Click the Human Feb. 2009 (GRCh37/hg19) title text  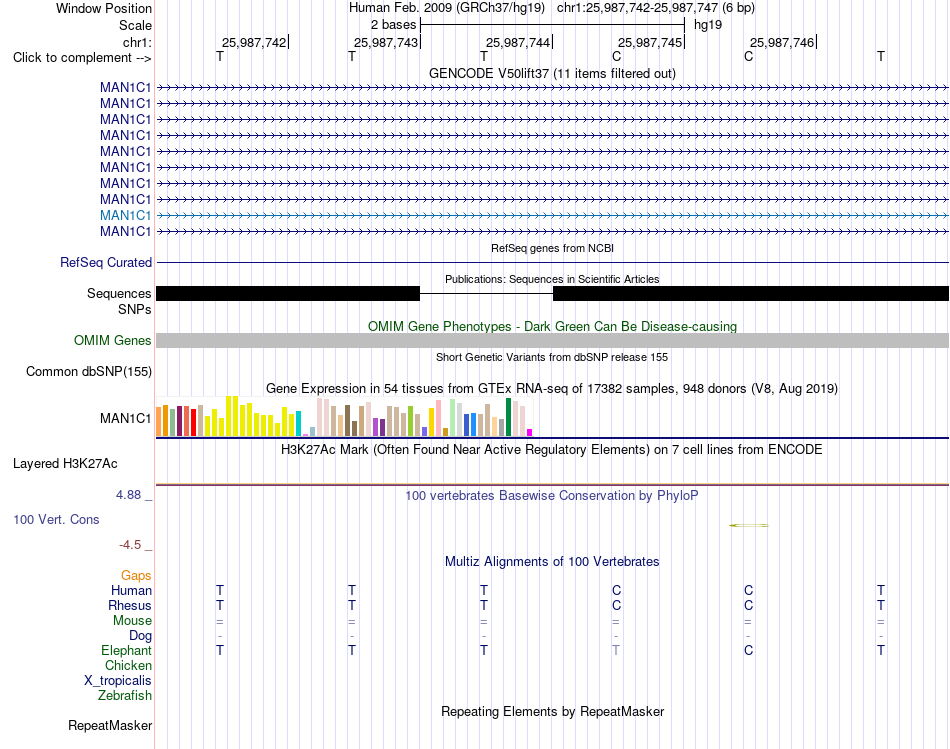447,8
